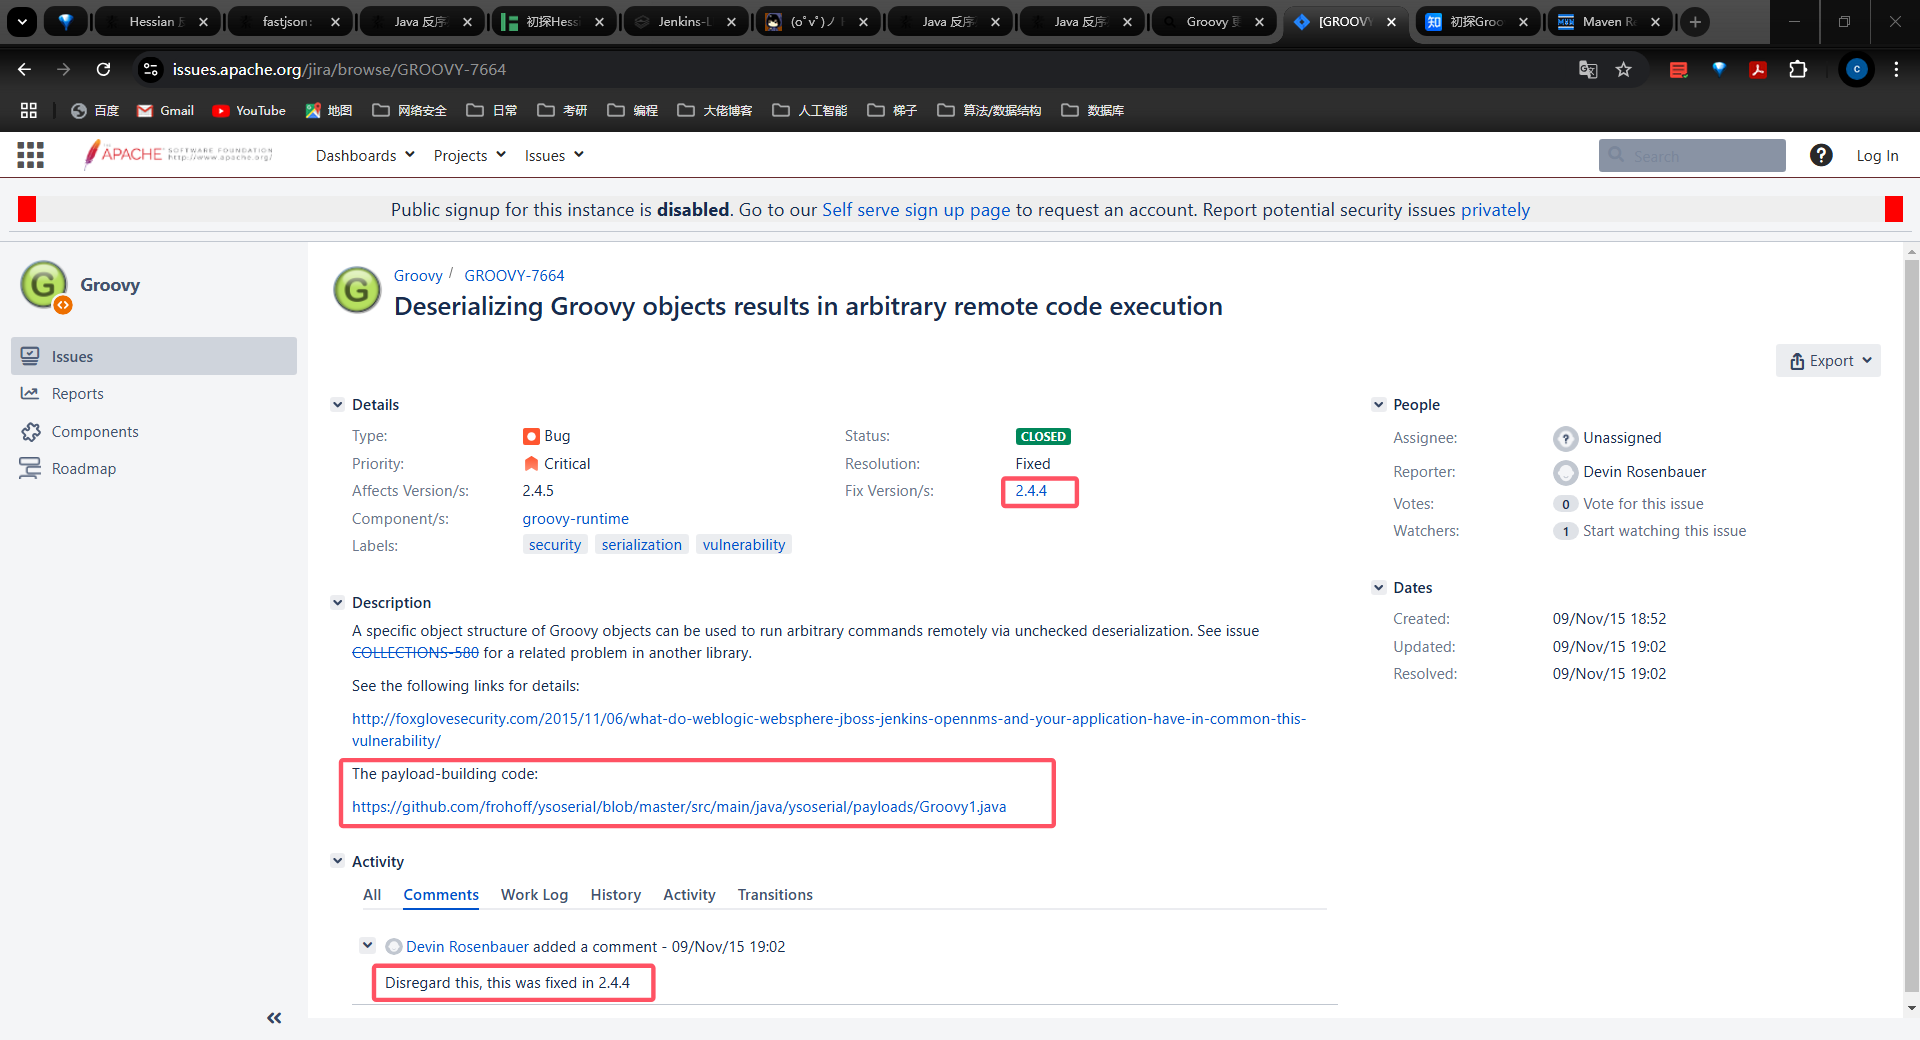Click the Apps grid in bookmarks bar

click(x=29, y=110)
